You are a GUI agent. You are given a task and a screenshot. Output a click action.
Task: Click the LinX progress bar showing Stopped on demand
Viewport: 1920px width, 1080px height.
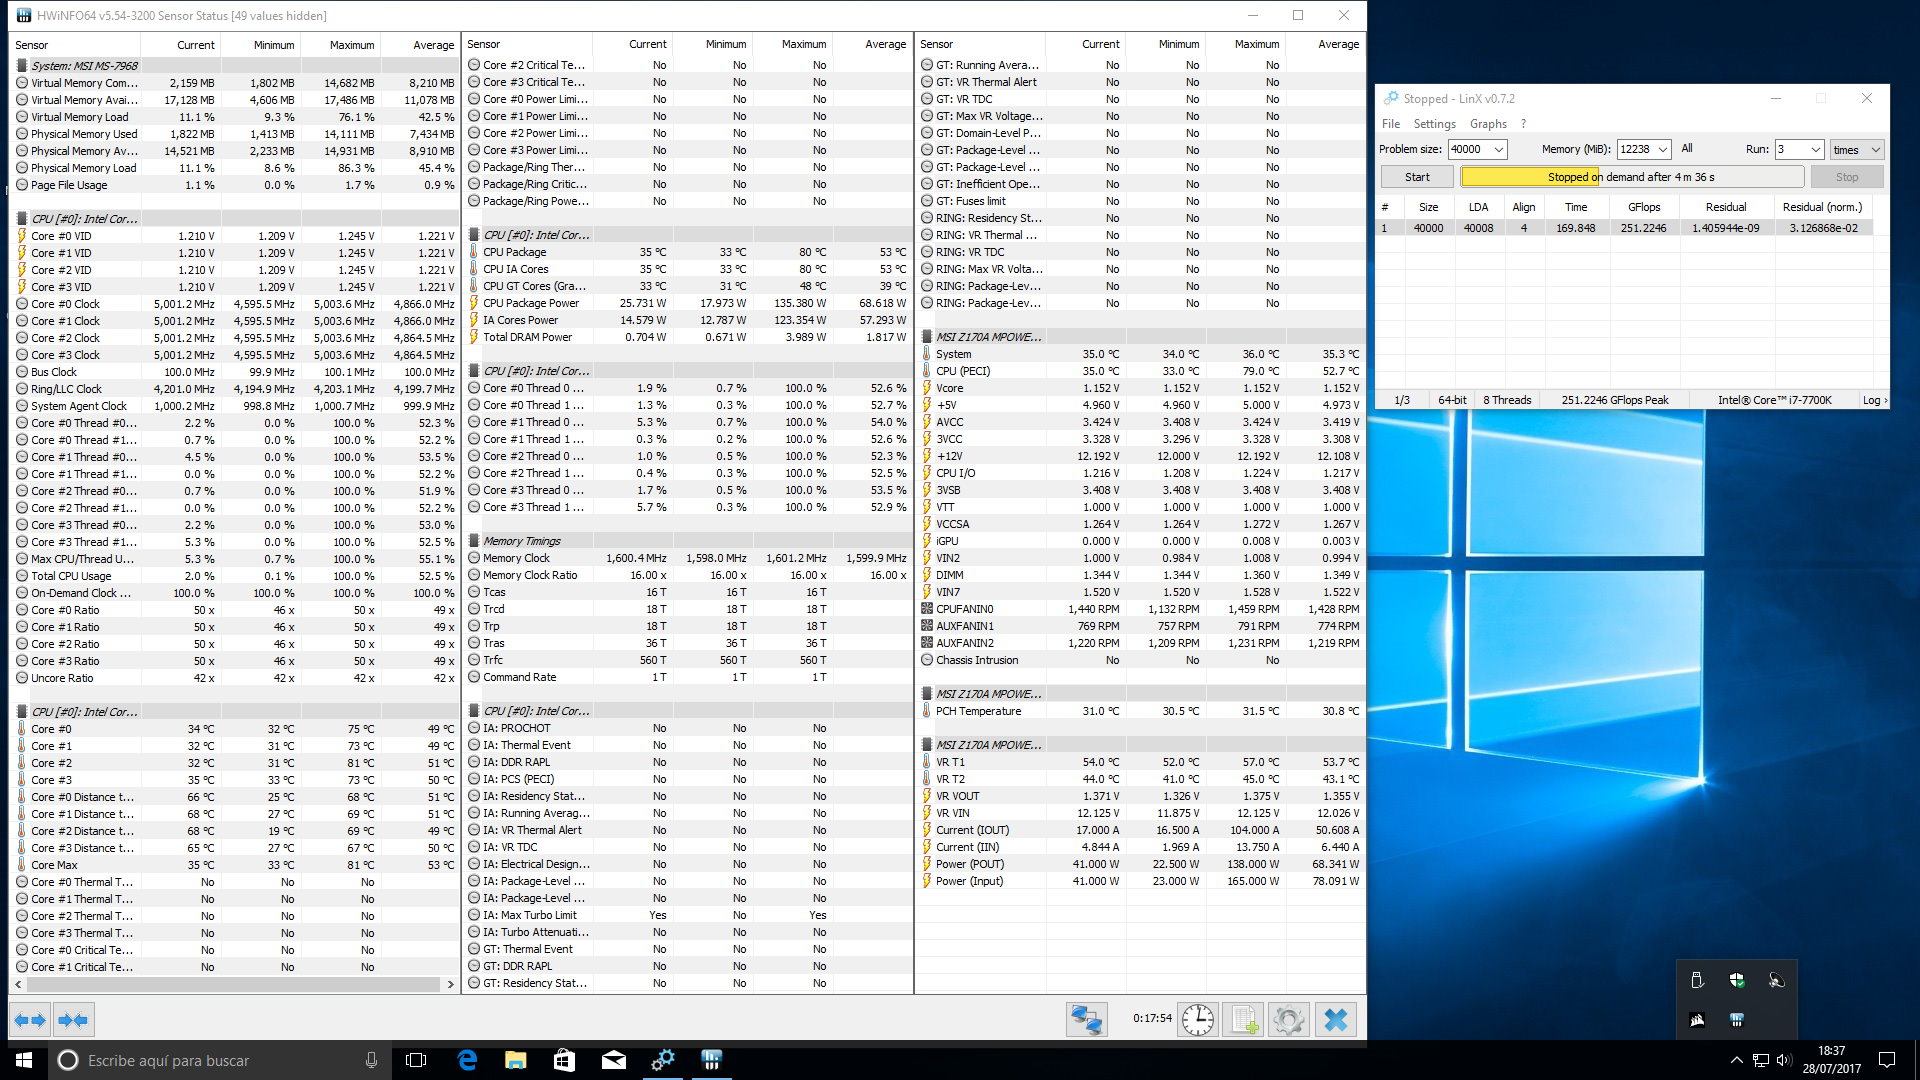coord(1632,177)
